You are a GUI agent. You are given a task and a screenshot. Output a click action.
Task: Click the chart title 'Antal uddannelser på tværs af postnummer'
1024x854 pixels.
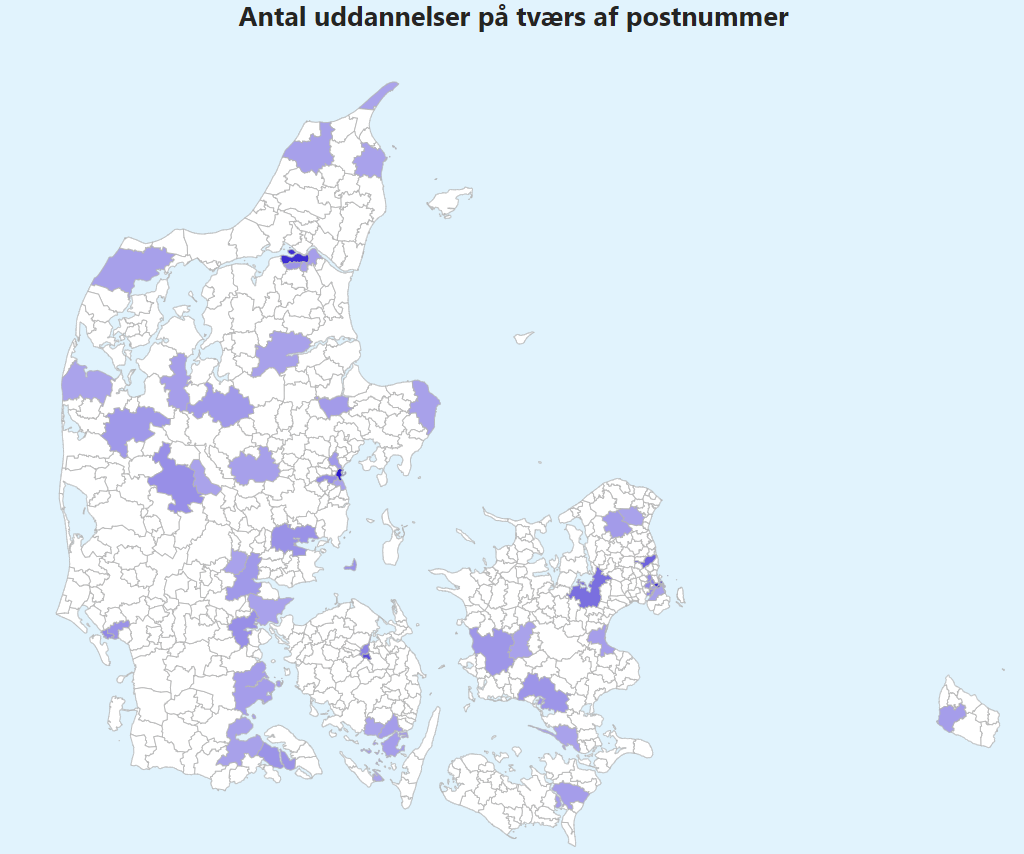click(513, 18)
